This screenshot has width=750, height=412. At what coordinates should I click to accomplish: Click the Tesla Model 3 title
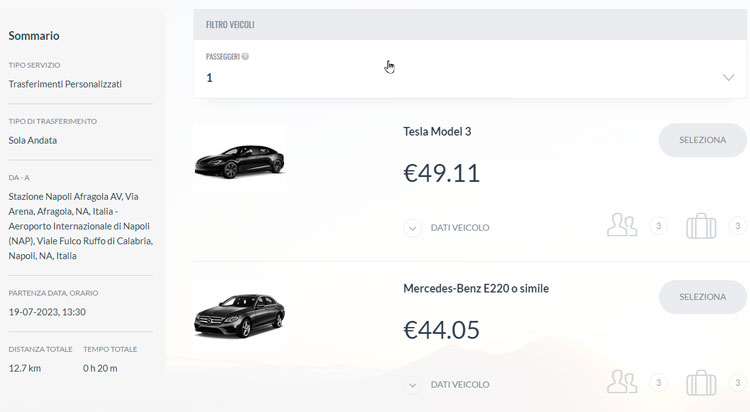click(x=437, y=132)
